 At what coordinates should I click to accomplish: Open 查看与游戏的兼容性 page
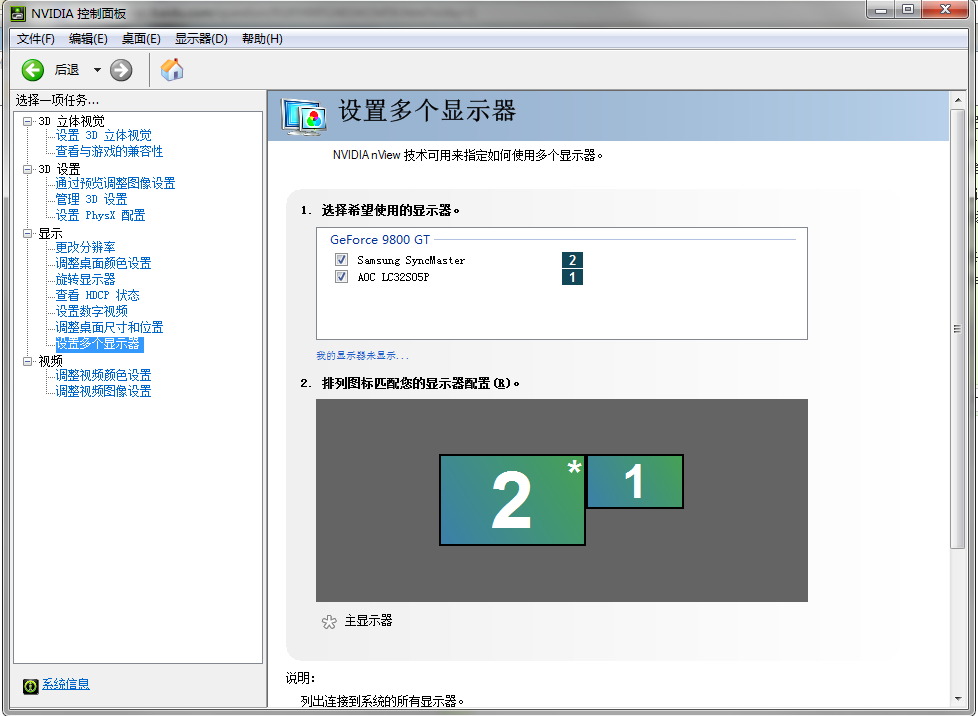coord(109,152)
